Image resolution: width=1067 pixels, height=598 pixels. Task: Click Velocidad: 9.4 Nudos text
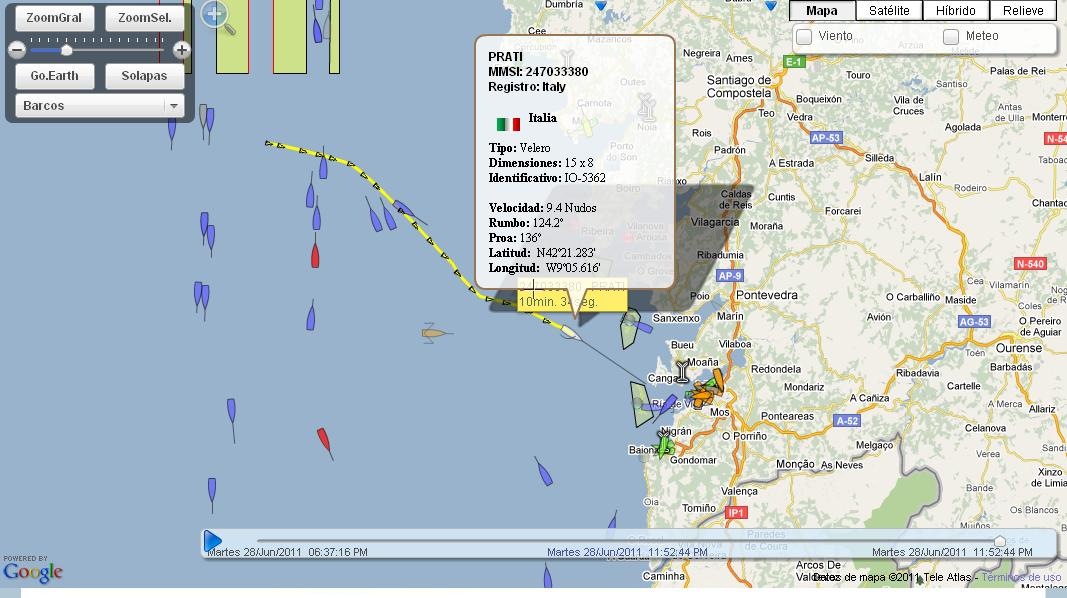pyautogui.click(x=542, y=207)
